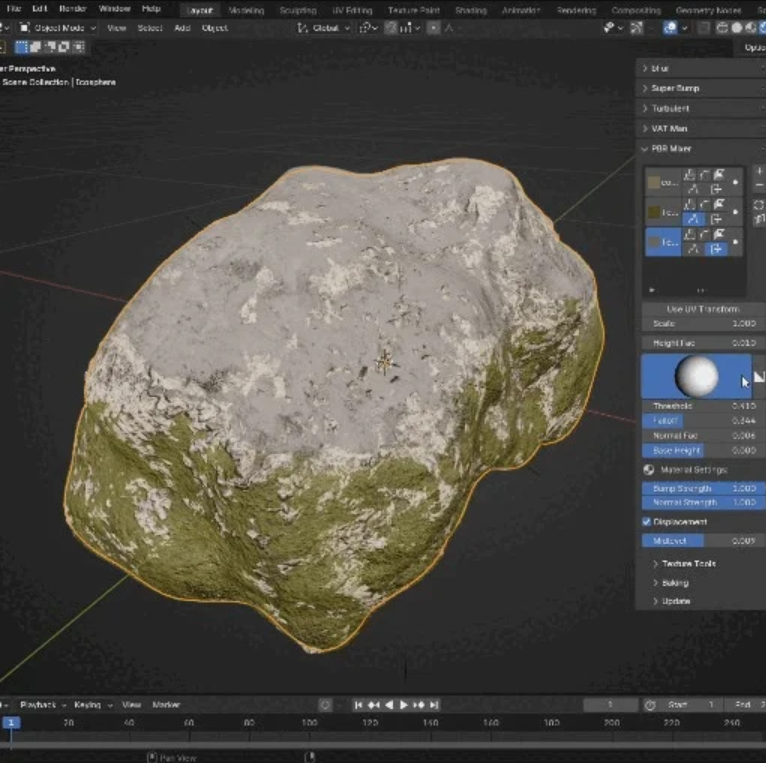Click the material sphere preview thumbnail
This screenshot has height=763, width=766.
click(x=696, y=377)
